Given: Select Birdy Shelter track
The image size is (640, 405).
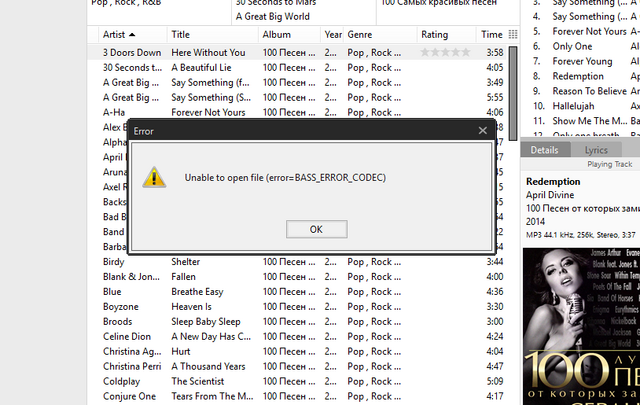Looking at the screenshot, I should click(297, 262).
